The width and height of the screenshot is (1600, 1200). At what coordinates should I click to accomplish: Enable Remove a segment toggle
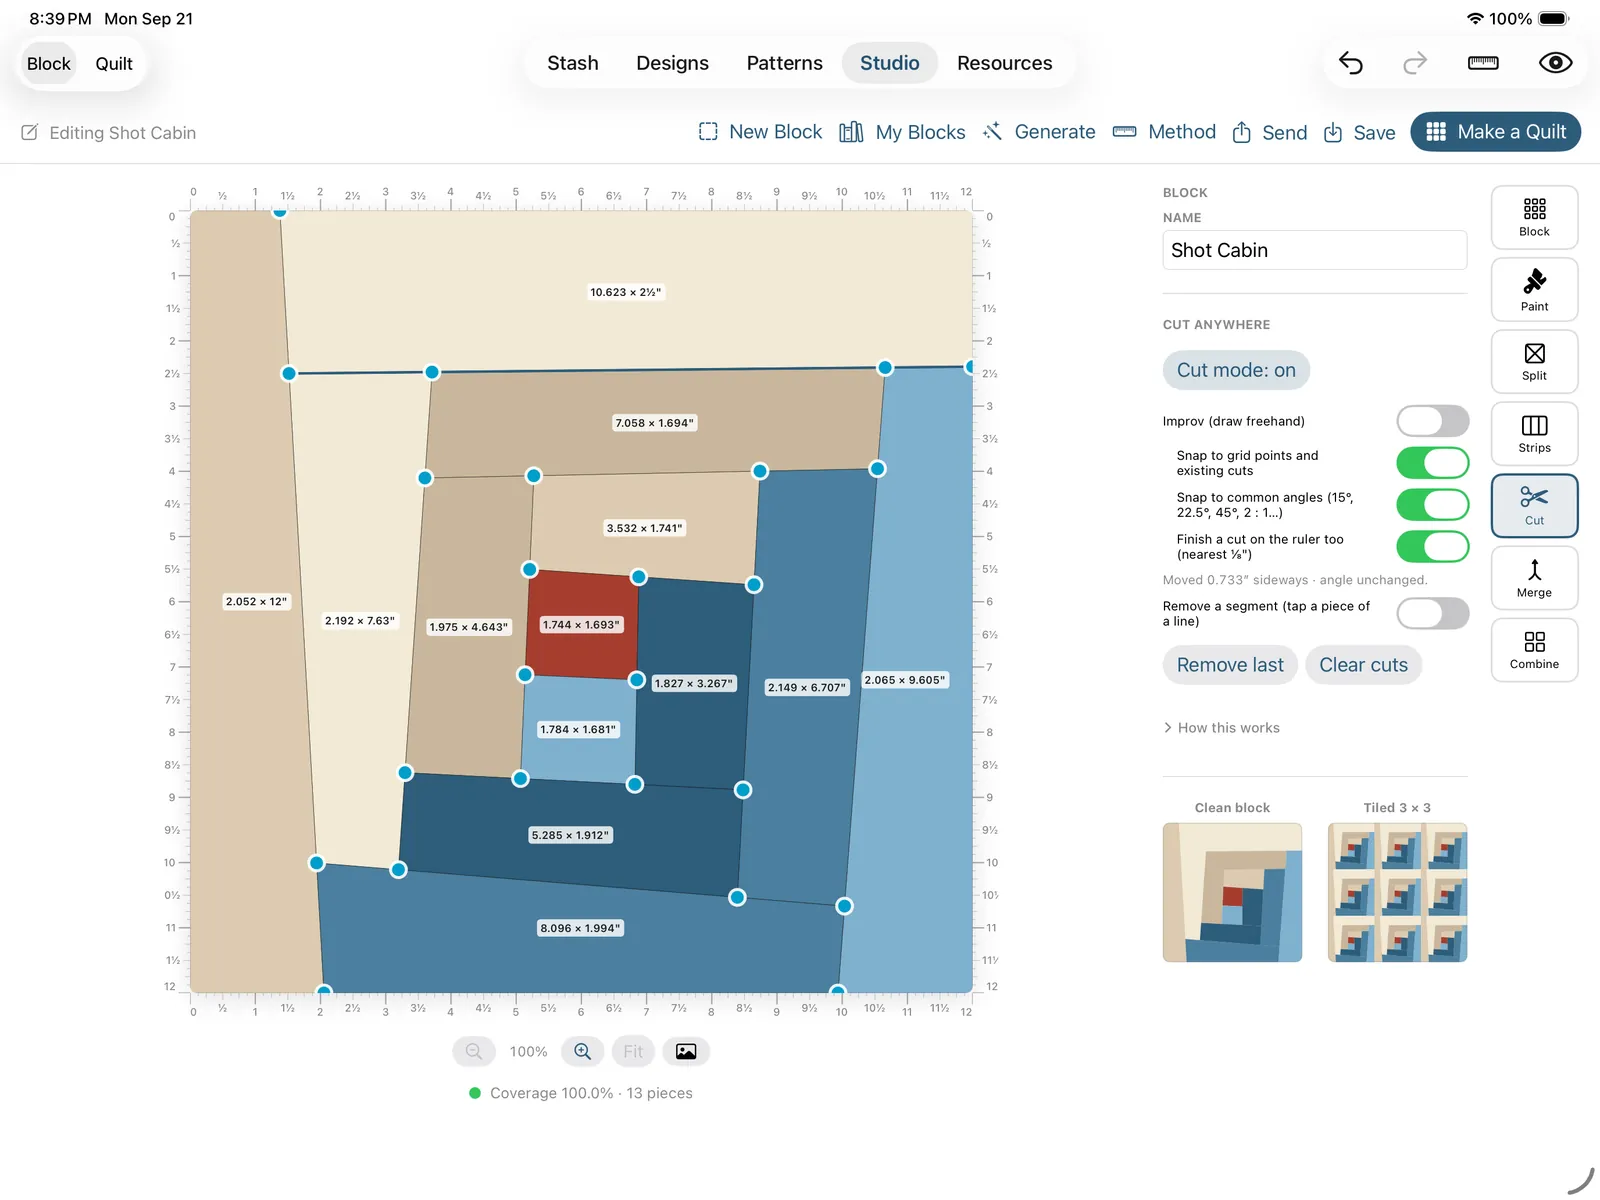tap(1432, 613)
